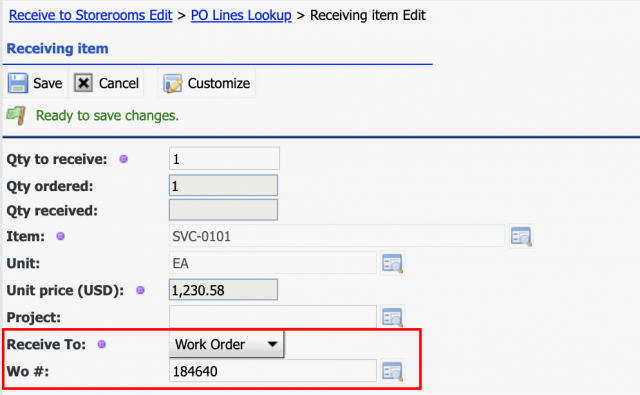Click the 'Qty ordered:' label
640x395 pixels.
coord(50,186)
